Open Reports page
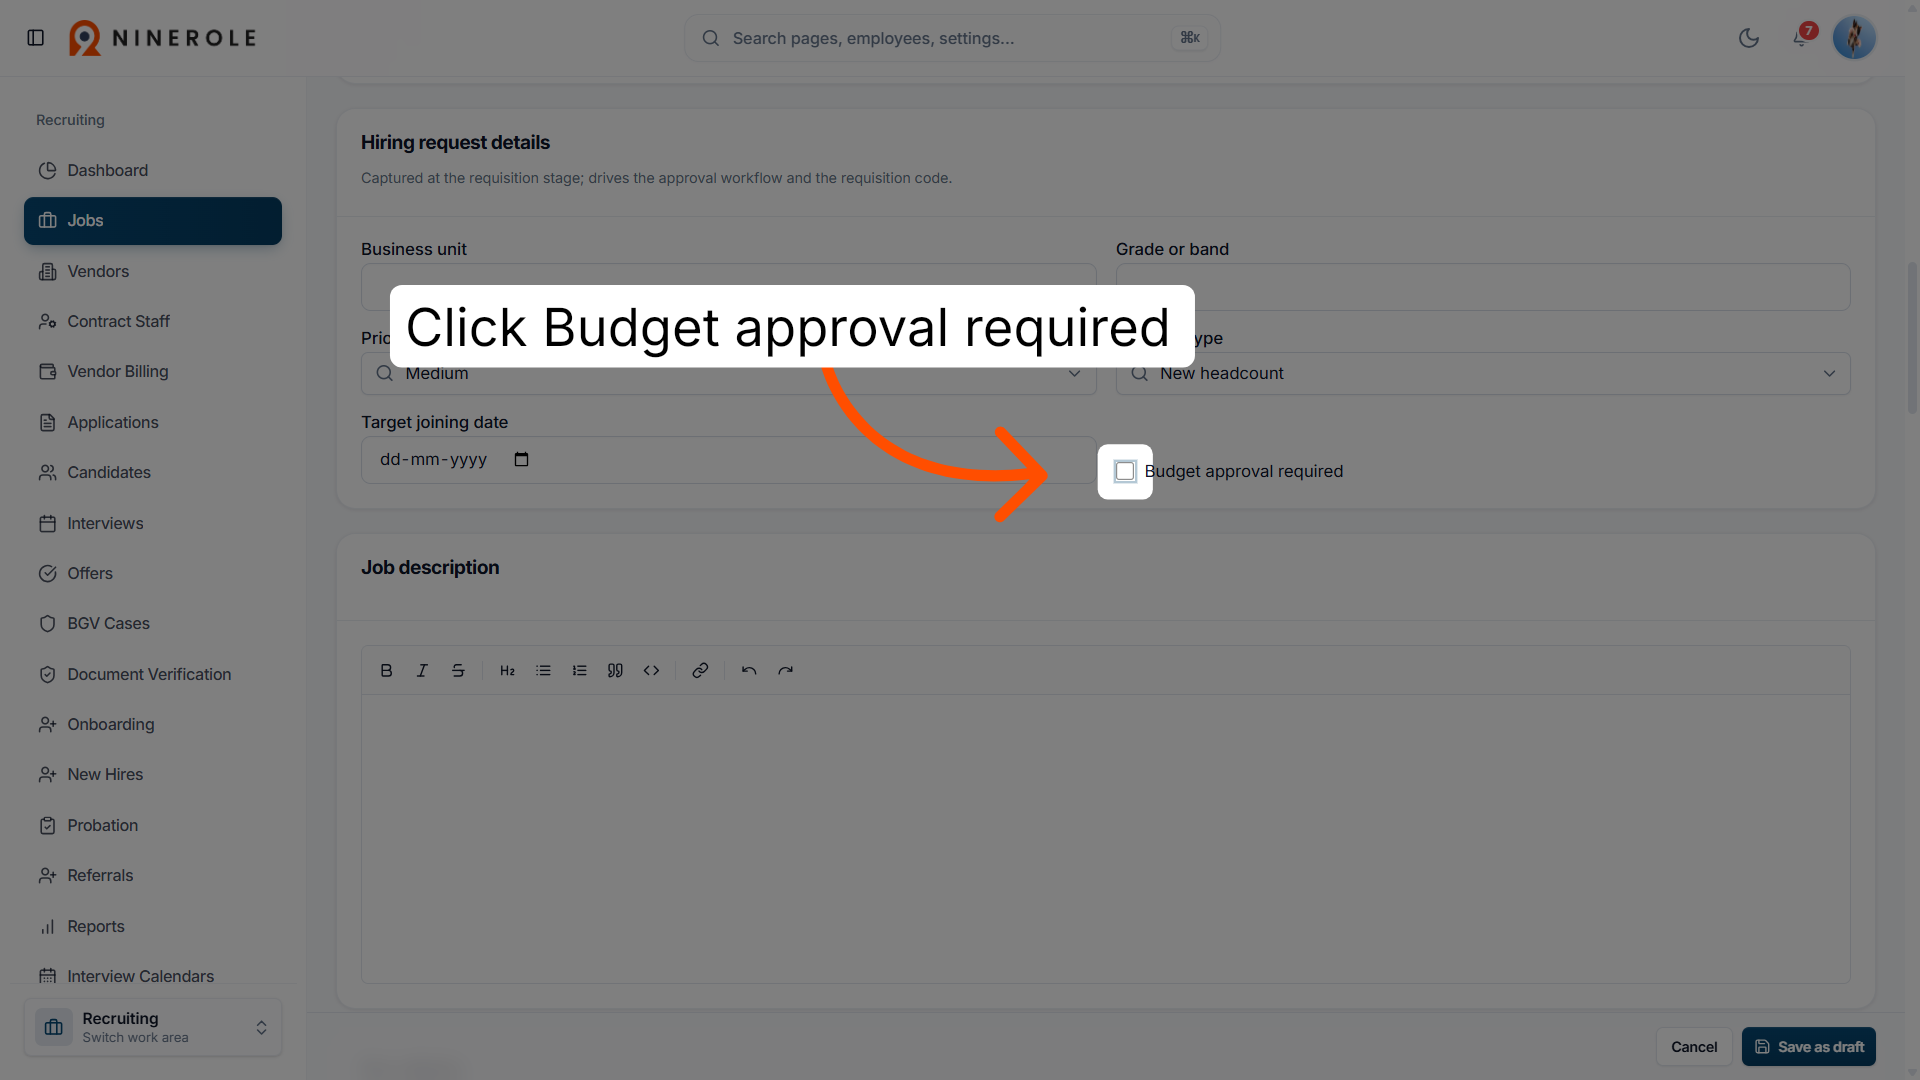 point(153,926)
